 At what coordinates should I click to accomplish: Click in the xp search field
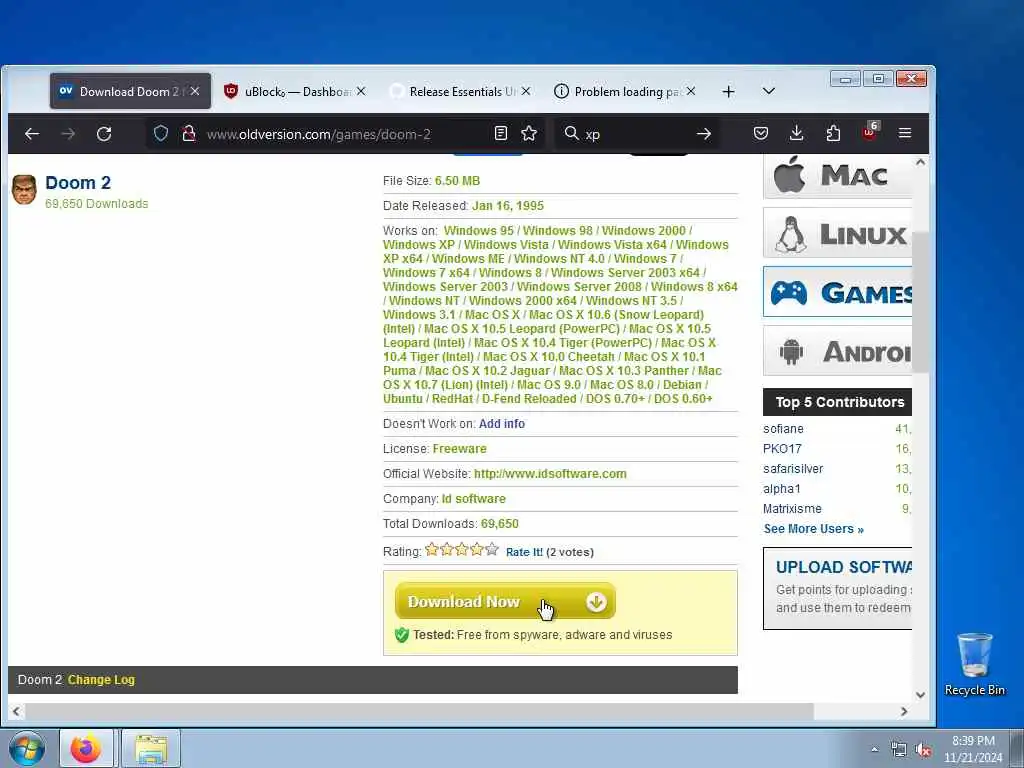(637, 135)
